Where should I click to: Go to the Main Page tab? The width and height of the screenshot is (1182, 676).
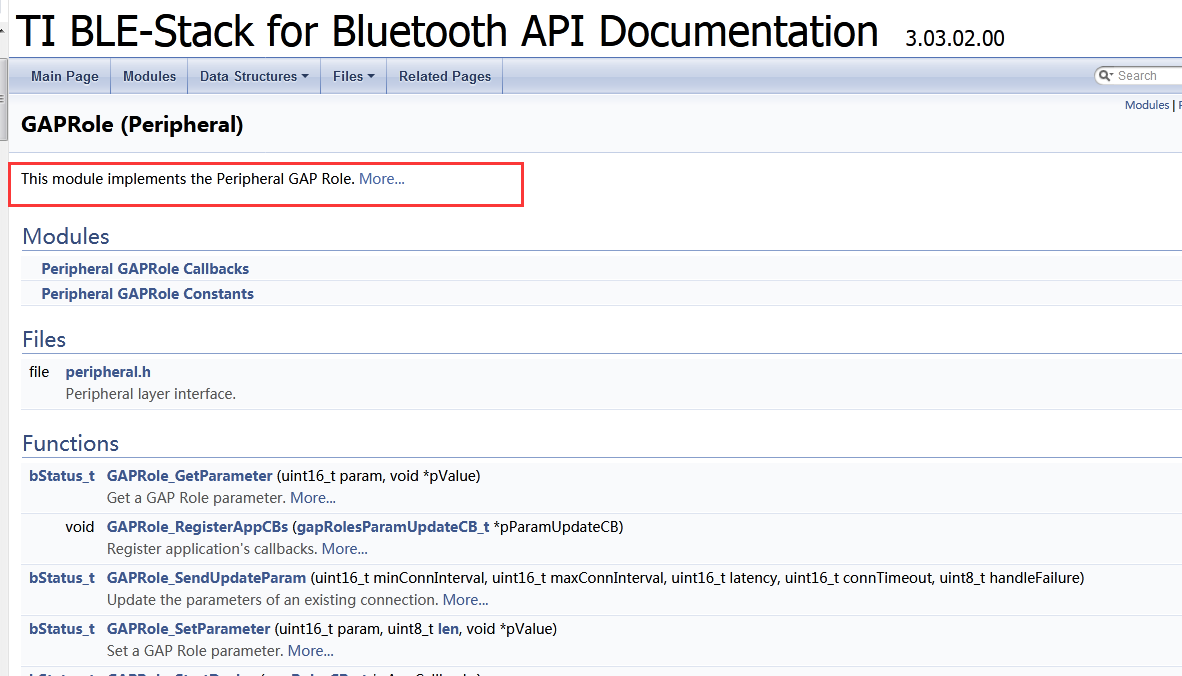tap(65, 76)
